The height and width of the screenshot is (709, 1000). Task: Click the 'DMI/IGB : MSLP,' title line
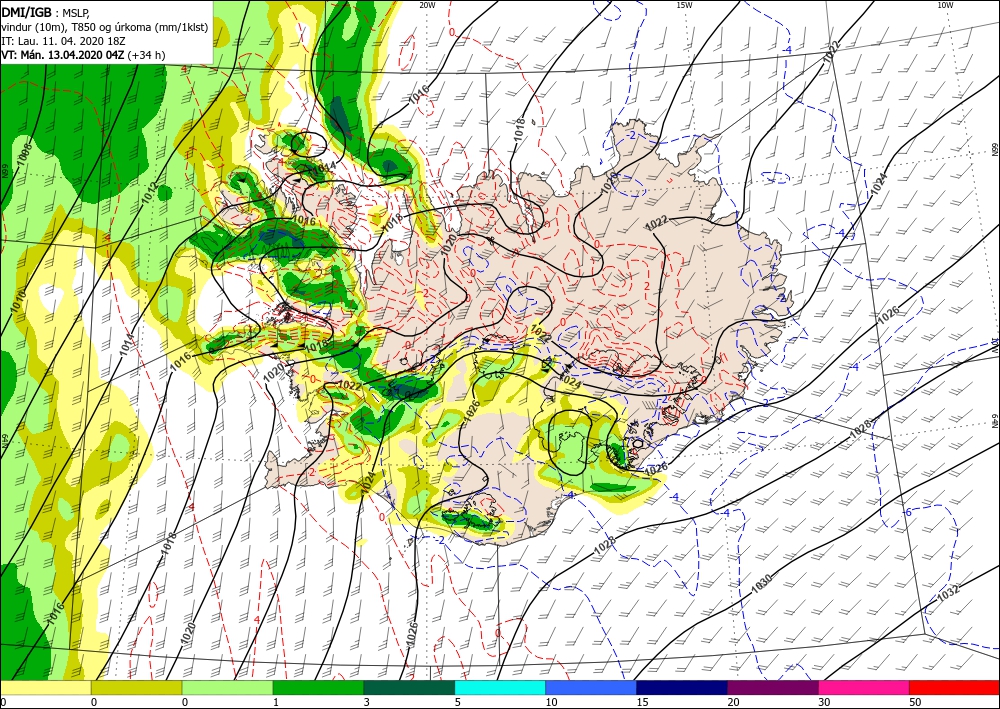(x=46, y=12)
